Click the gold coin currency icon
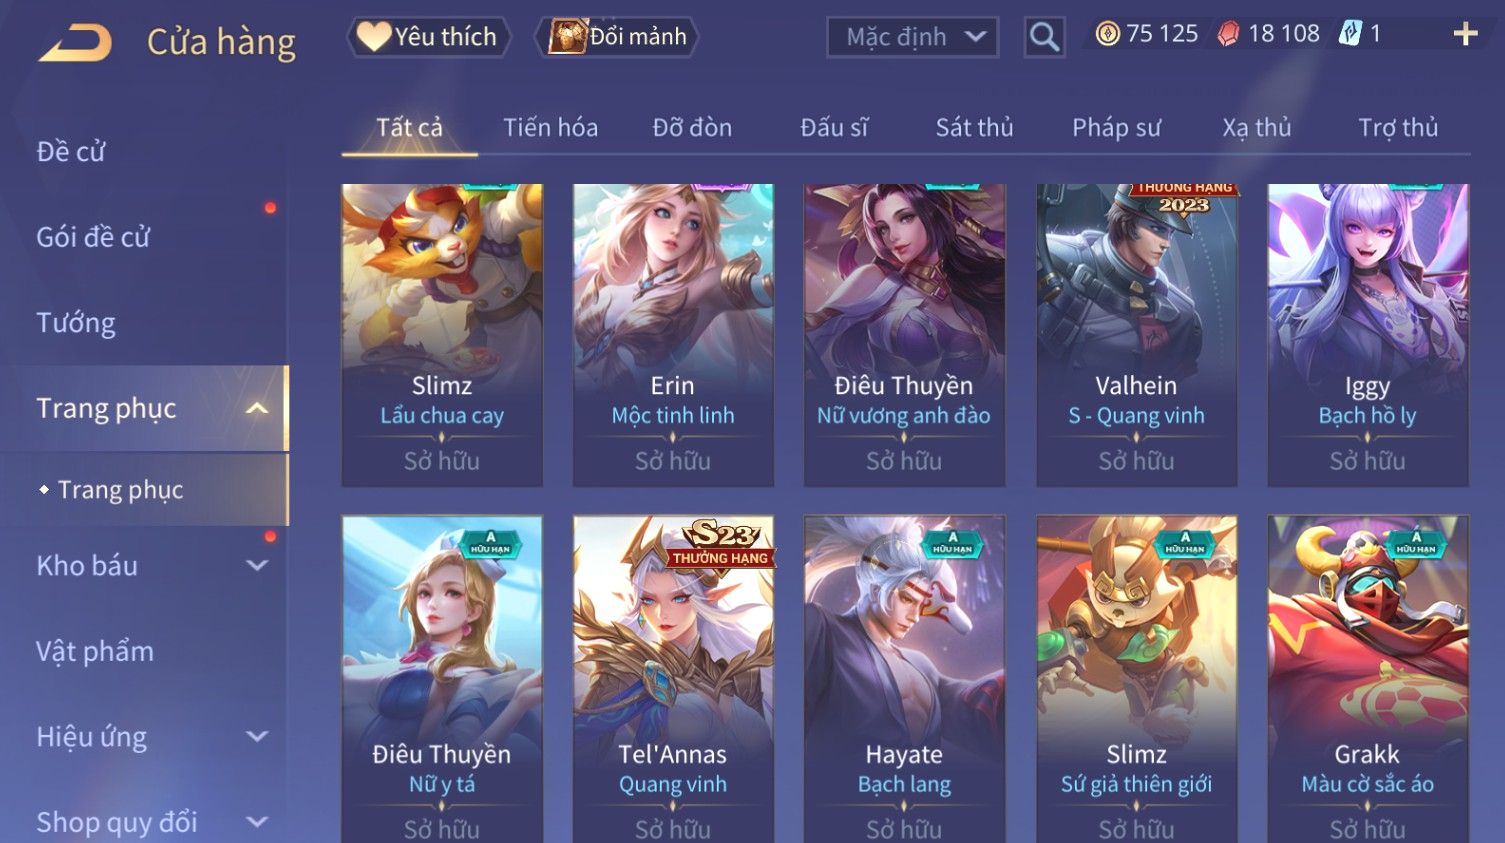The image size is (1505, 843). (1107, 34)
